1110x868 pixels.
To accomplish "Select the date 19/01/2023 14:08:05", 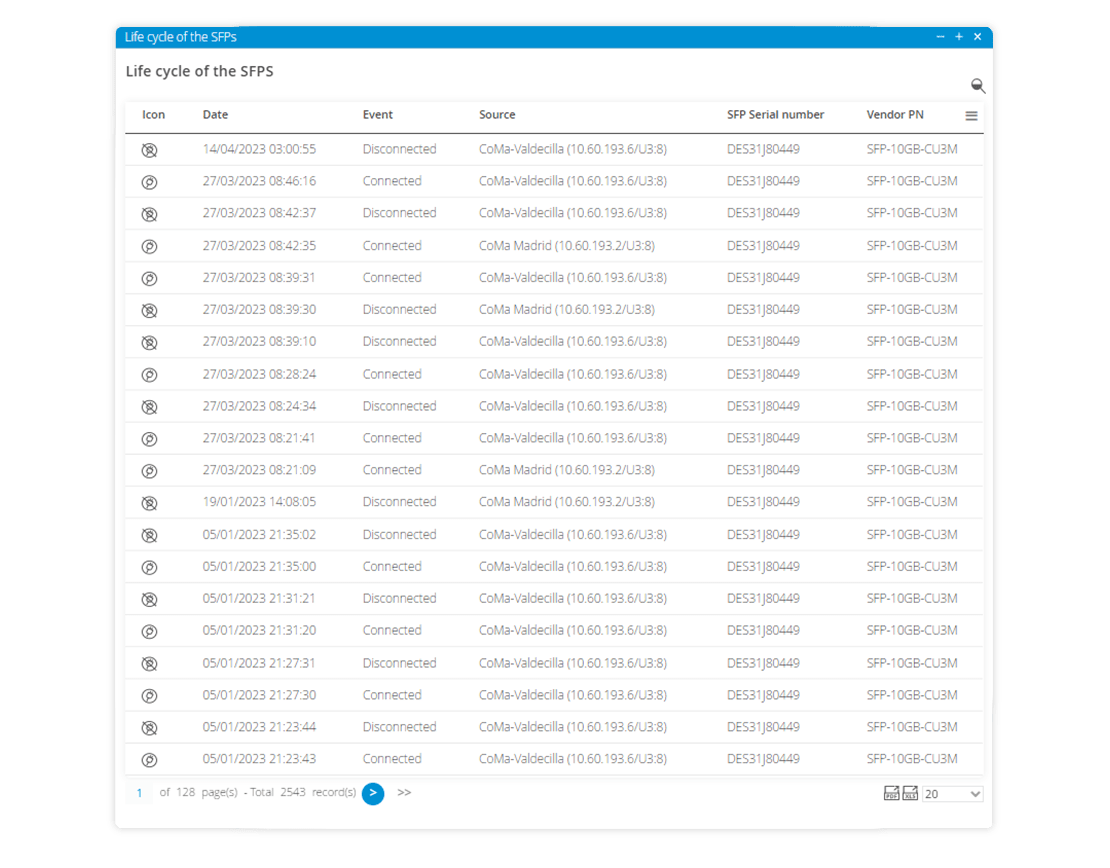I will [x=259, y=501].
